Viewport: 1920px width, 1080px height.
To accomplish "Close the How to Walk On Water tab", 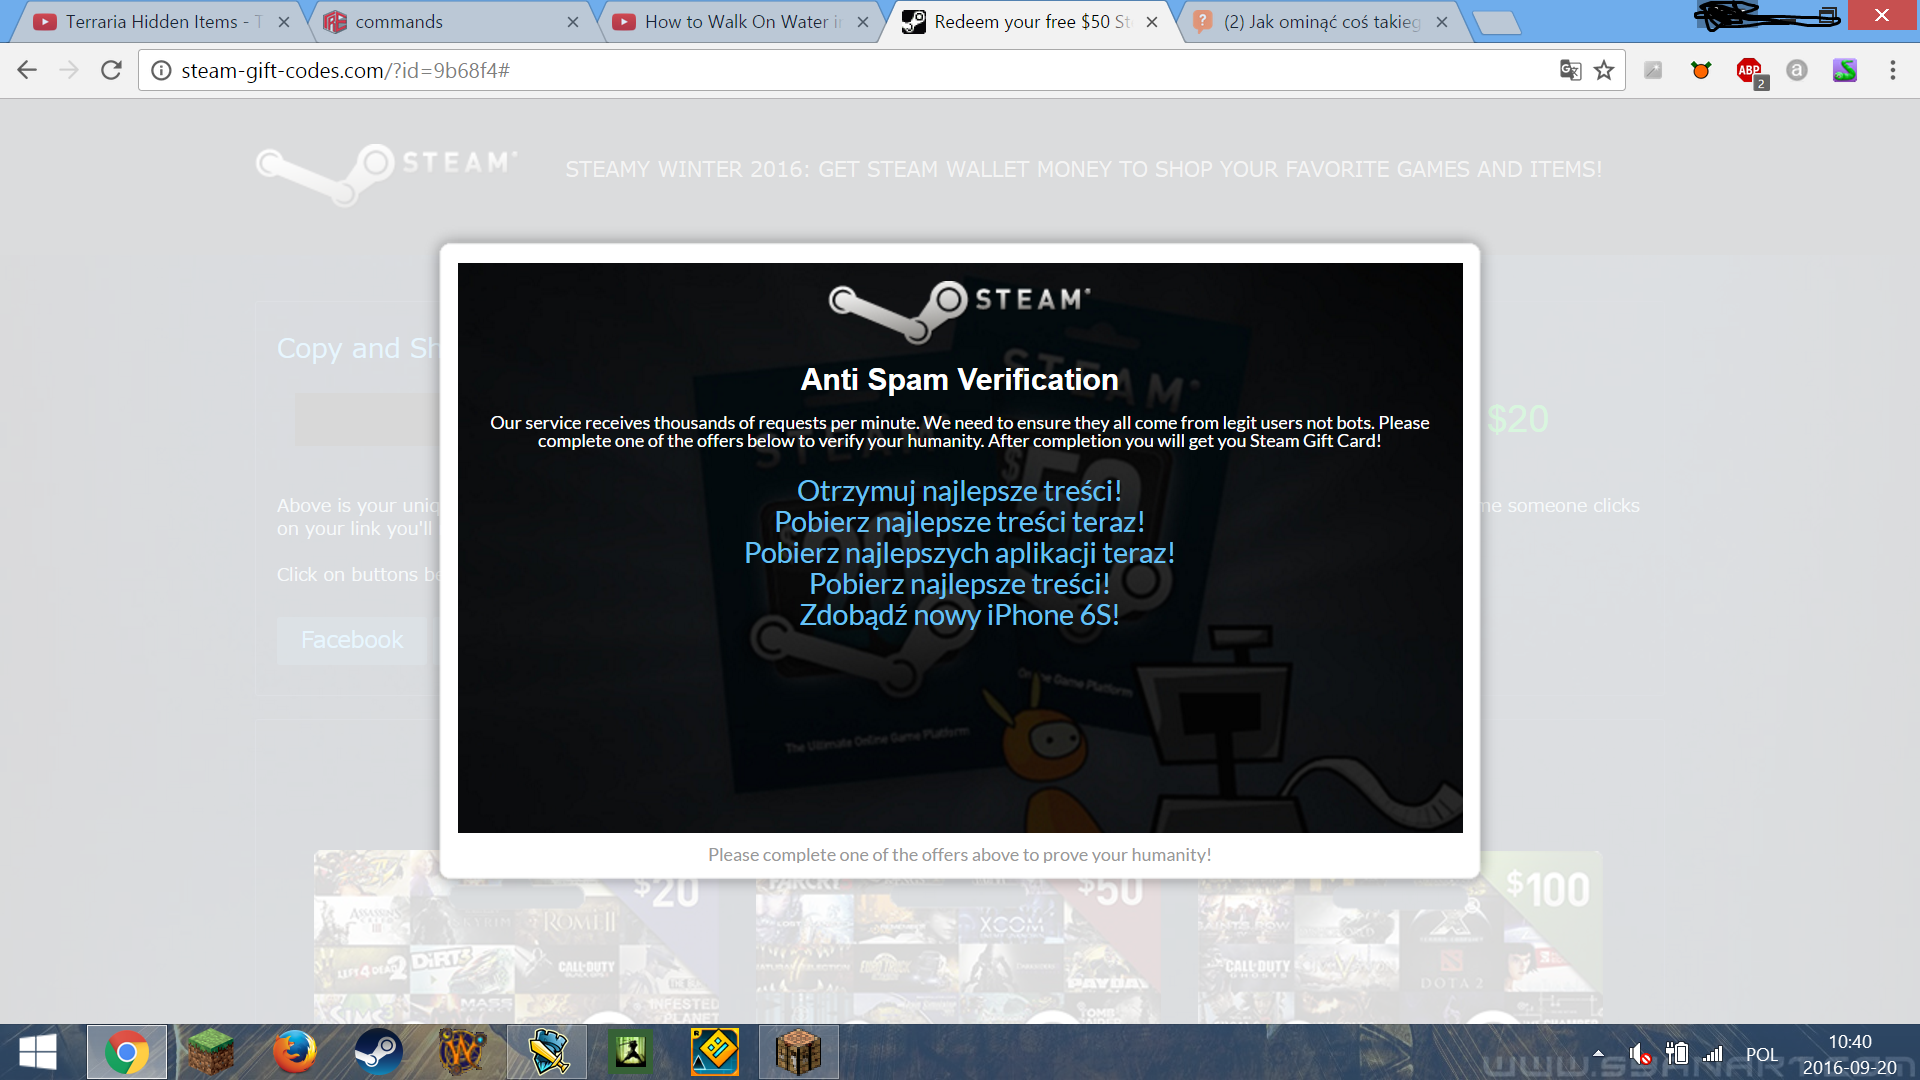I will point(863,22).
